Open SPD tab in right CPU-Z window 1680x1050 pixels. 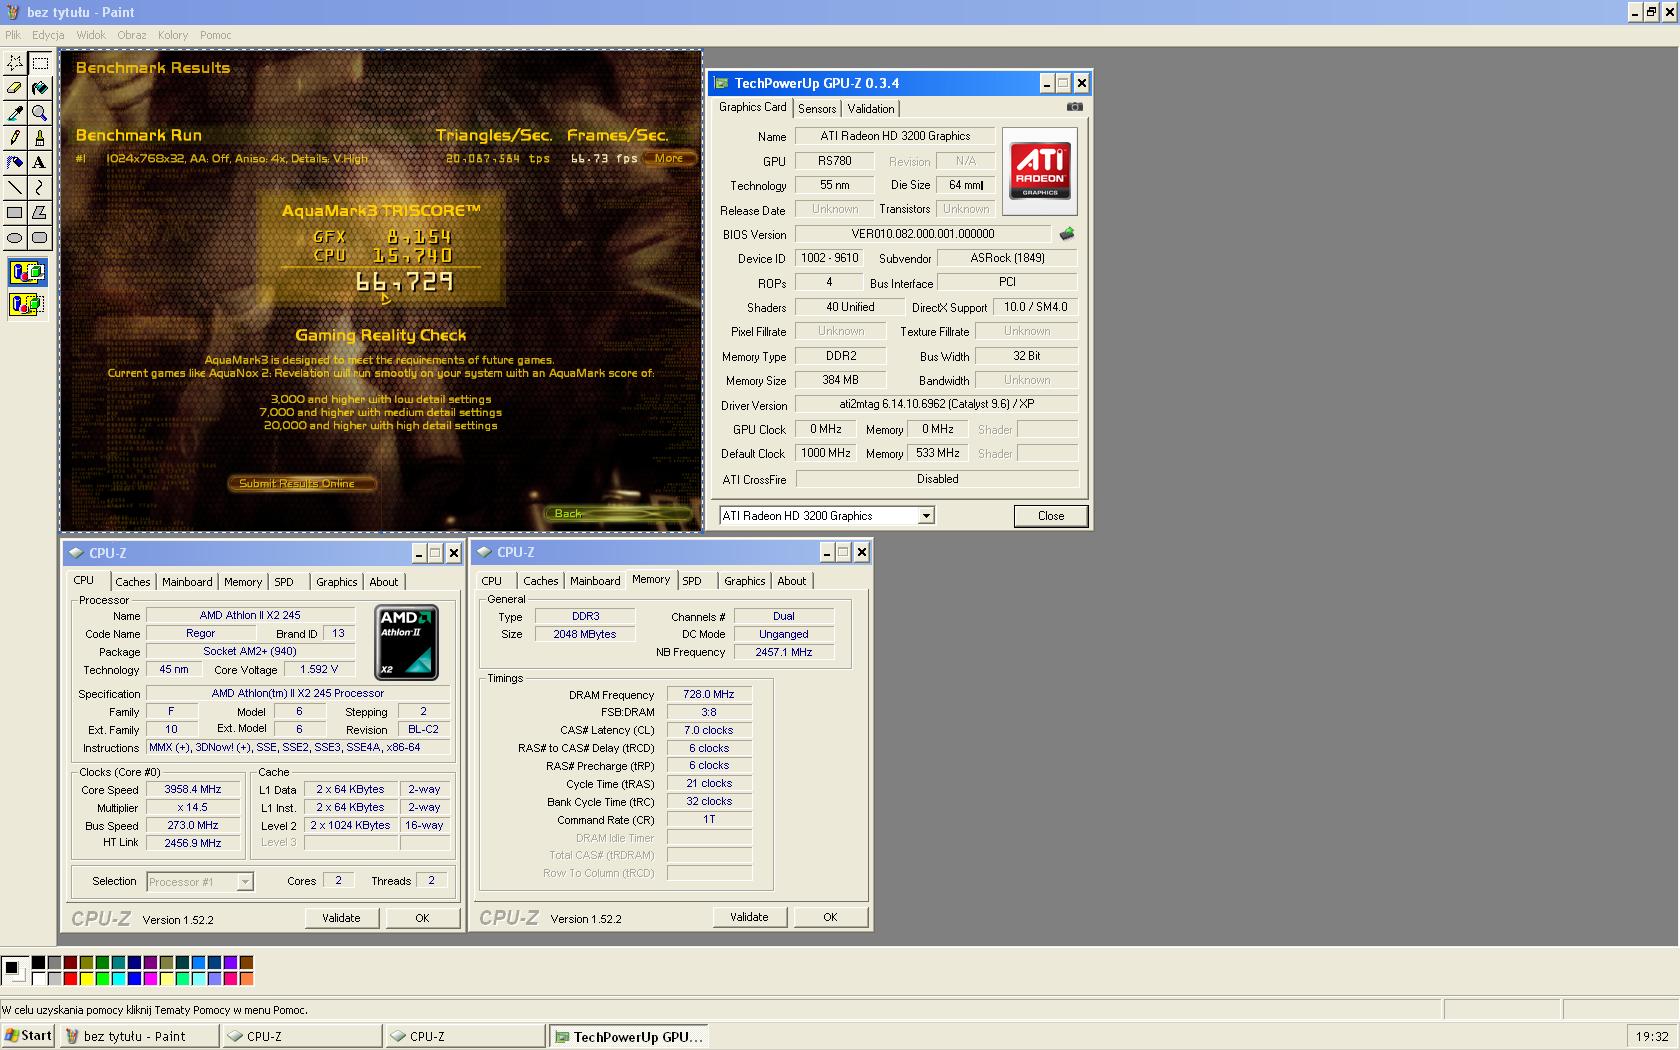(x=692, y=581)
